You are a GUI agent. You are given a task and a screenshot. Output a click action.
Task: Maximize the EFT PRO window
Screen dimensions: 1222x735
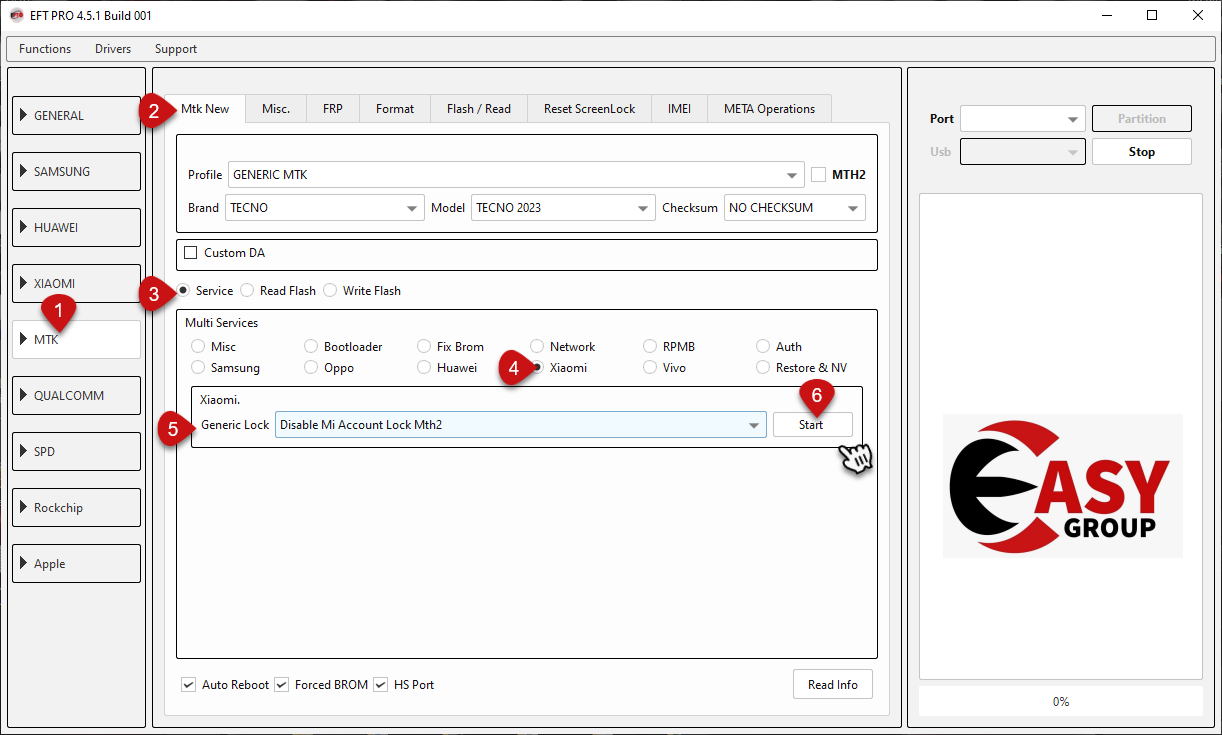1152,15
